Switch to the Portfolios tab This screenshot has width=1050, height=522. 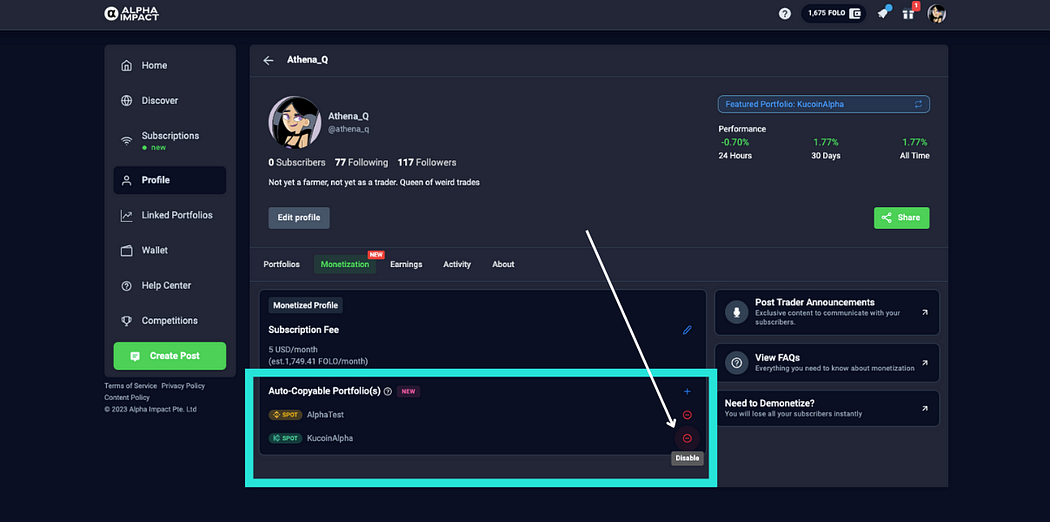pos(281,264)
